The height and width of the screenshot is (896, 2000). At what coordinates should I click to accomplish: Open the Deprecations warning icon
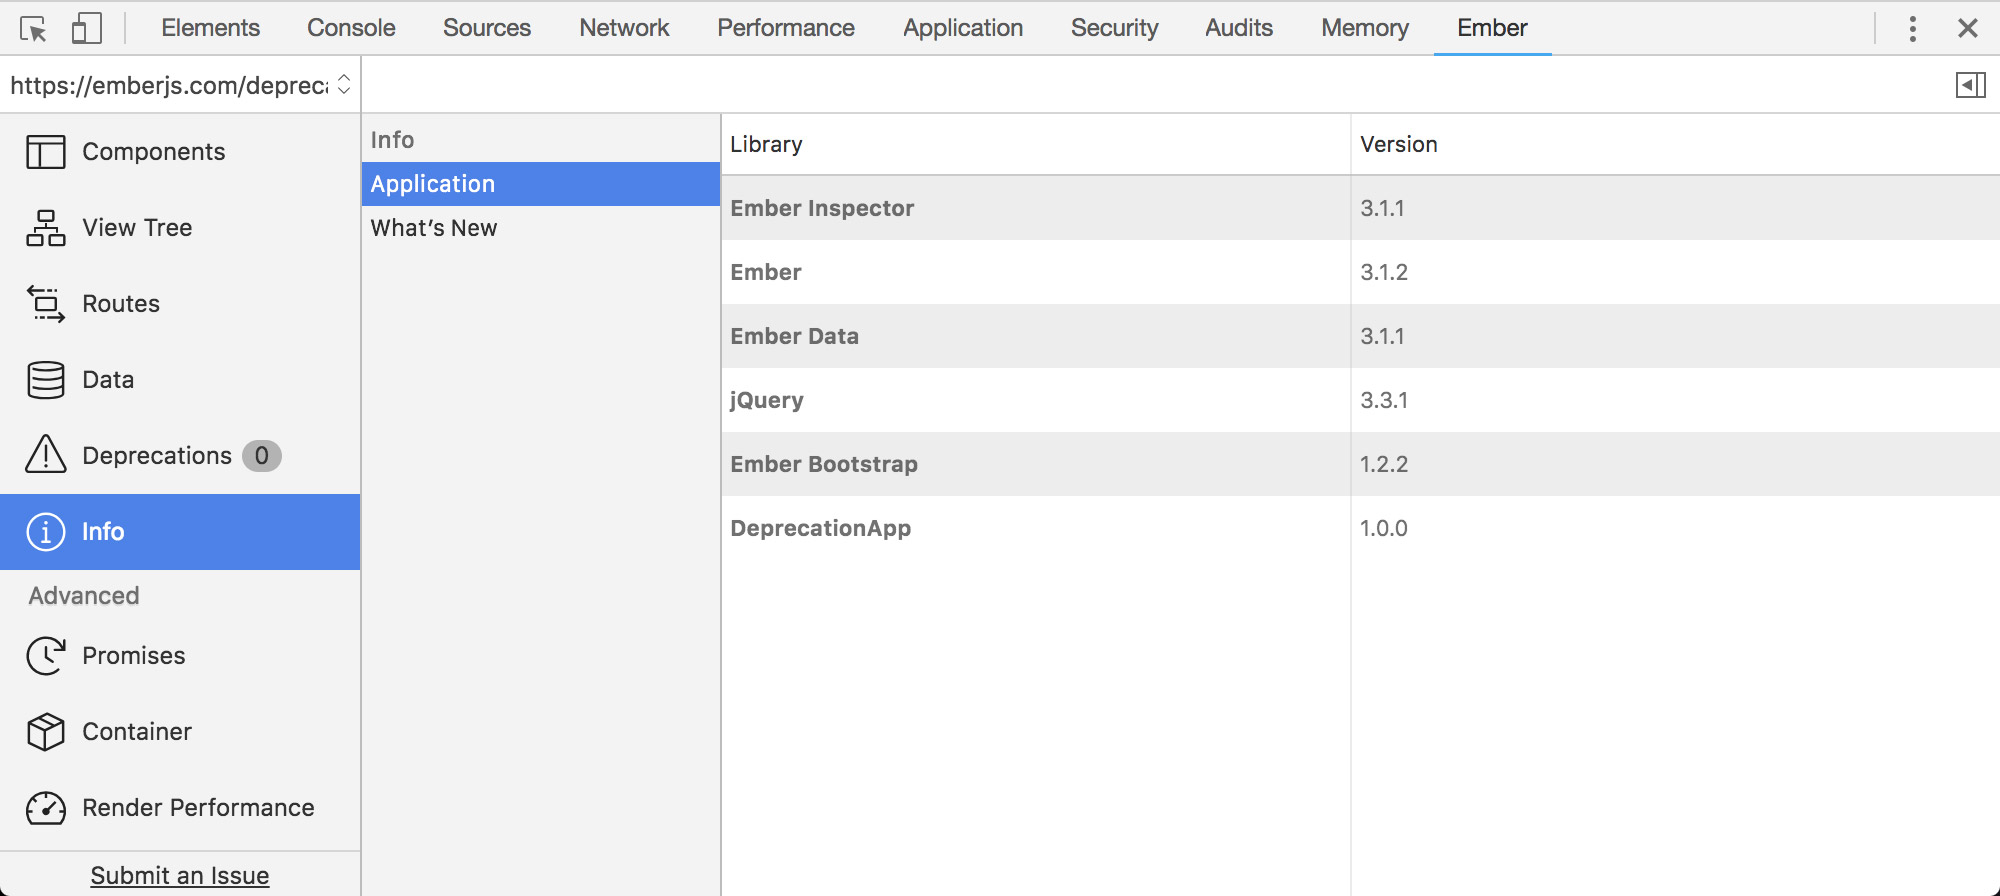coord(46,455)
